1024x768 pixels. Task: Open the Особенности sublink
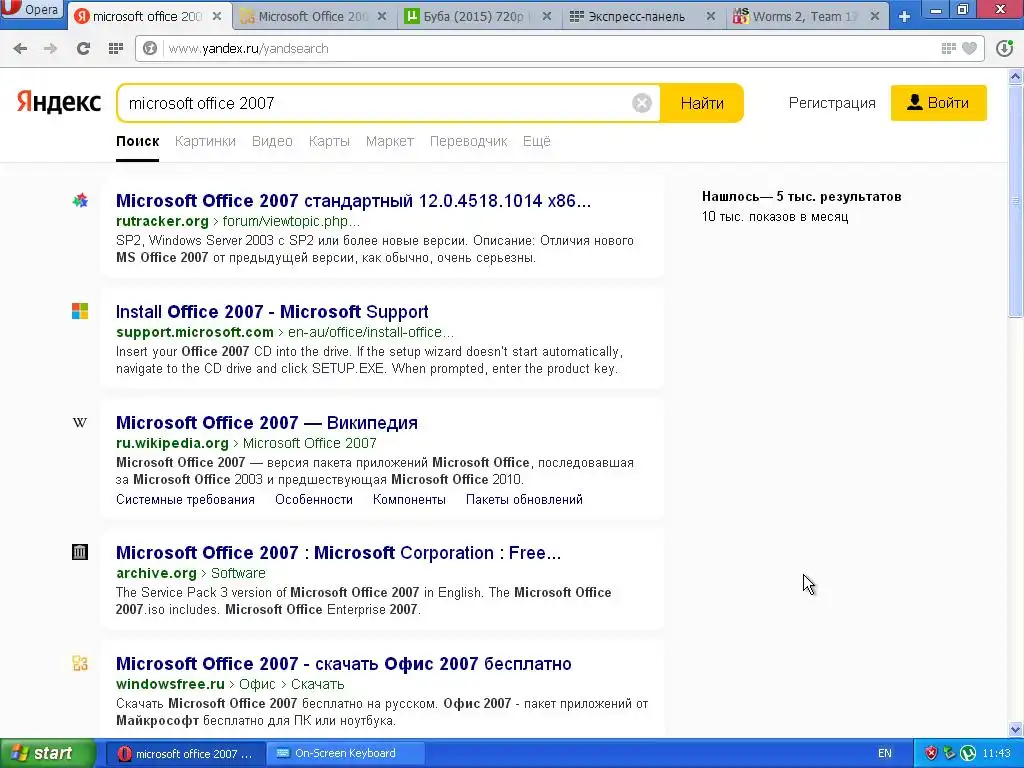point(313,500)
